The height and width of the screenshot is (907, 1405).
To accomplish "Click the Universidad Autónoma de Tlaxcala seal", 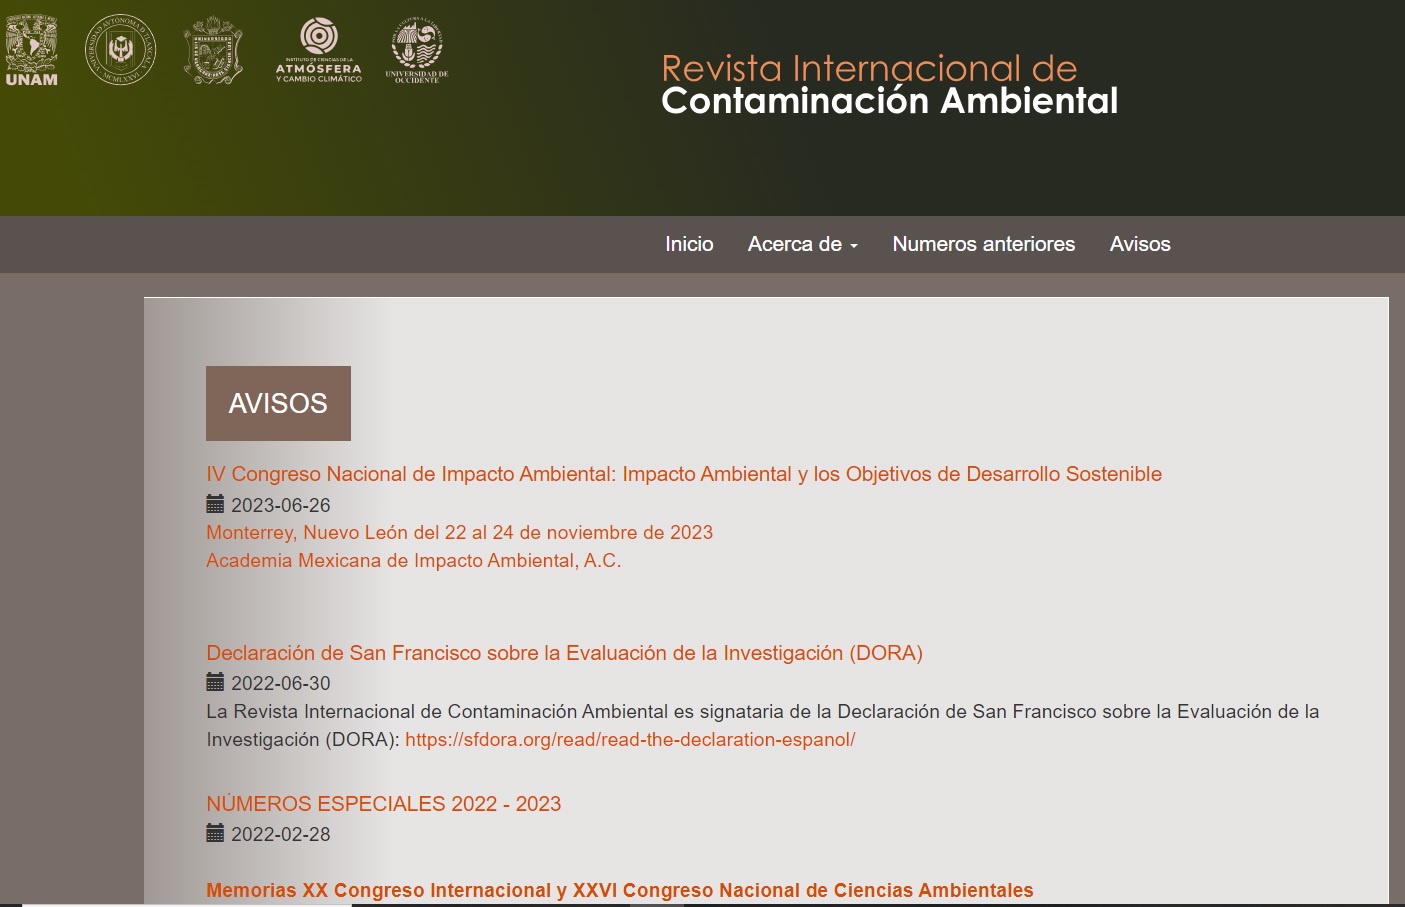I will pos(120,50).
